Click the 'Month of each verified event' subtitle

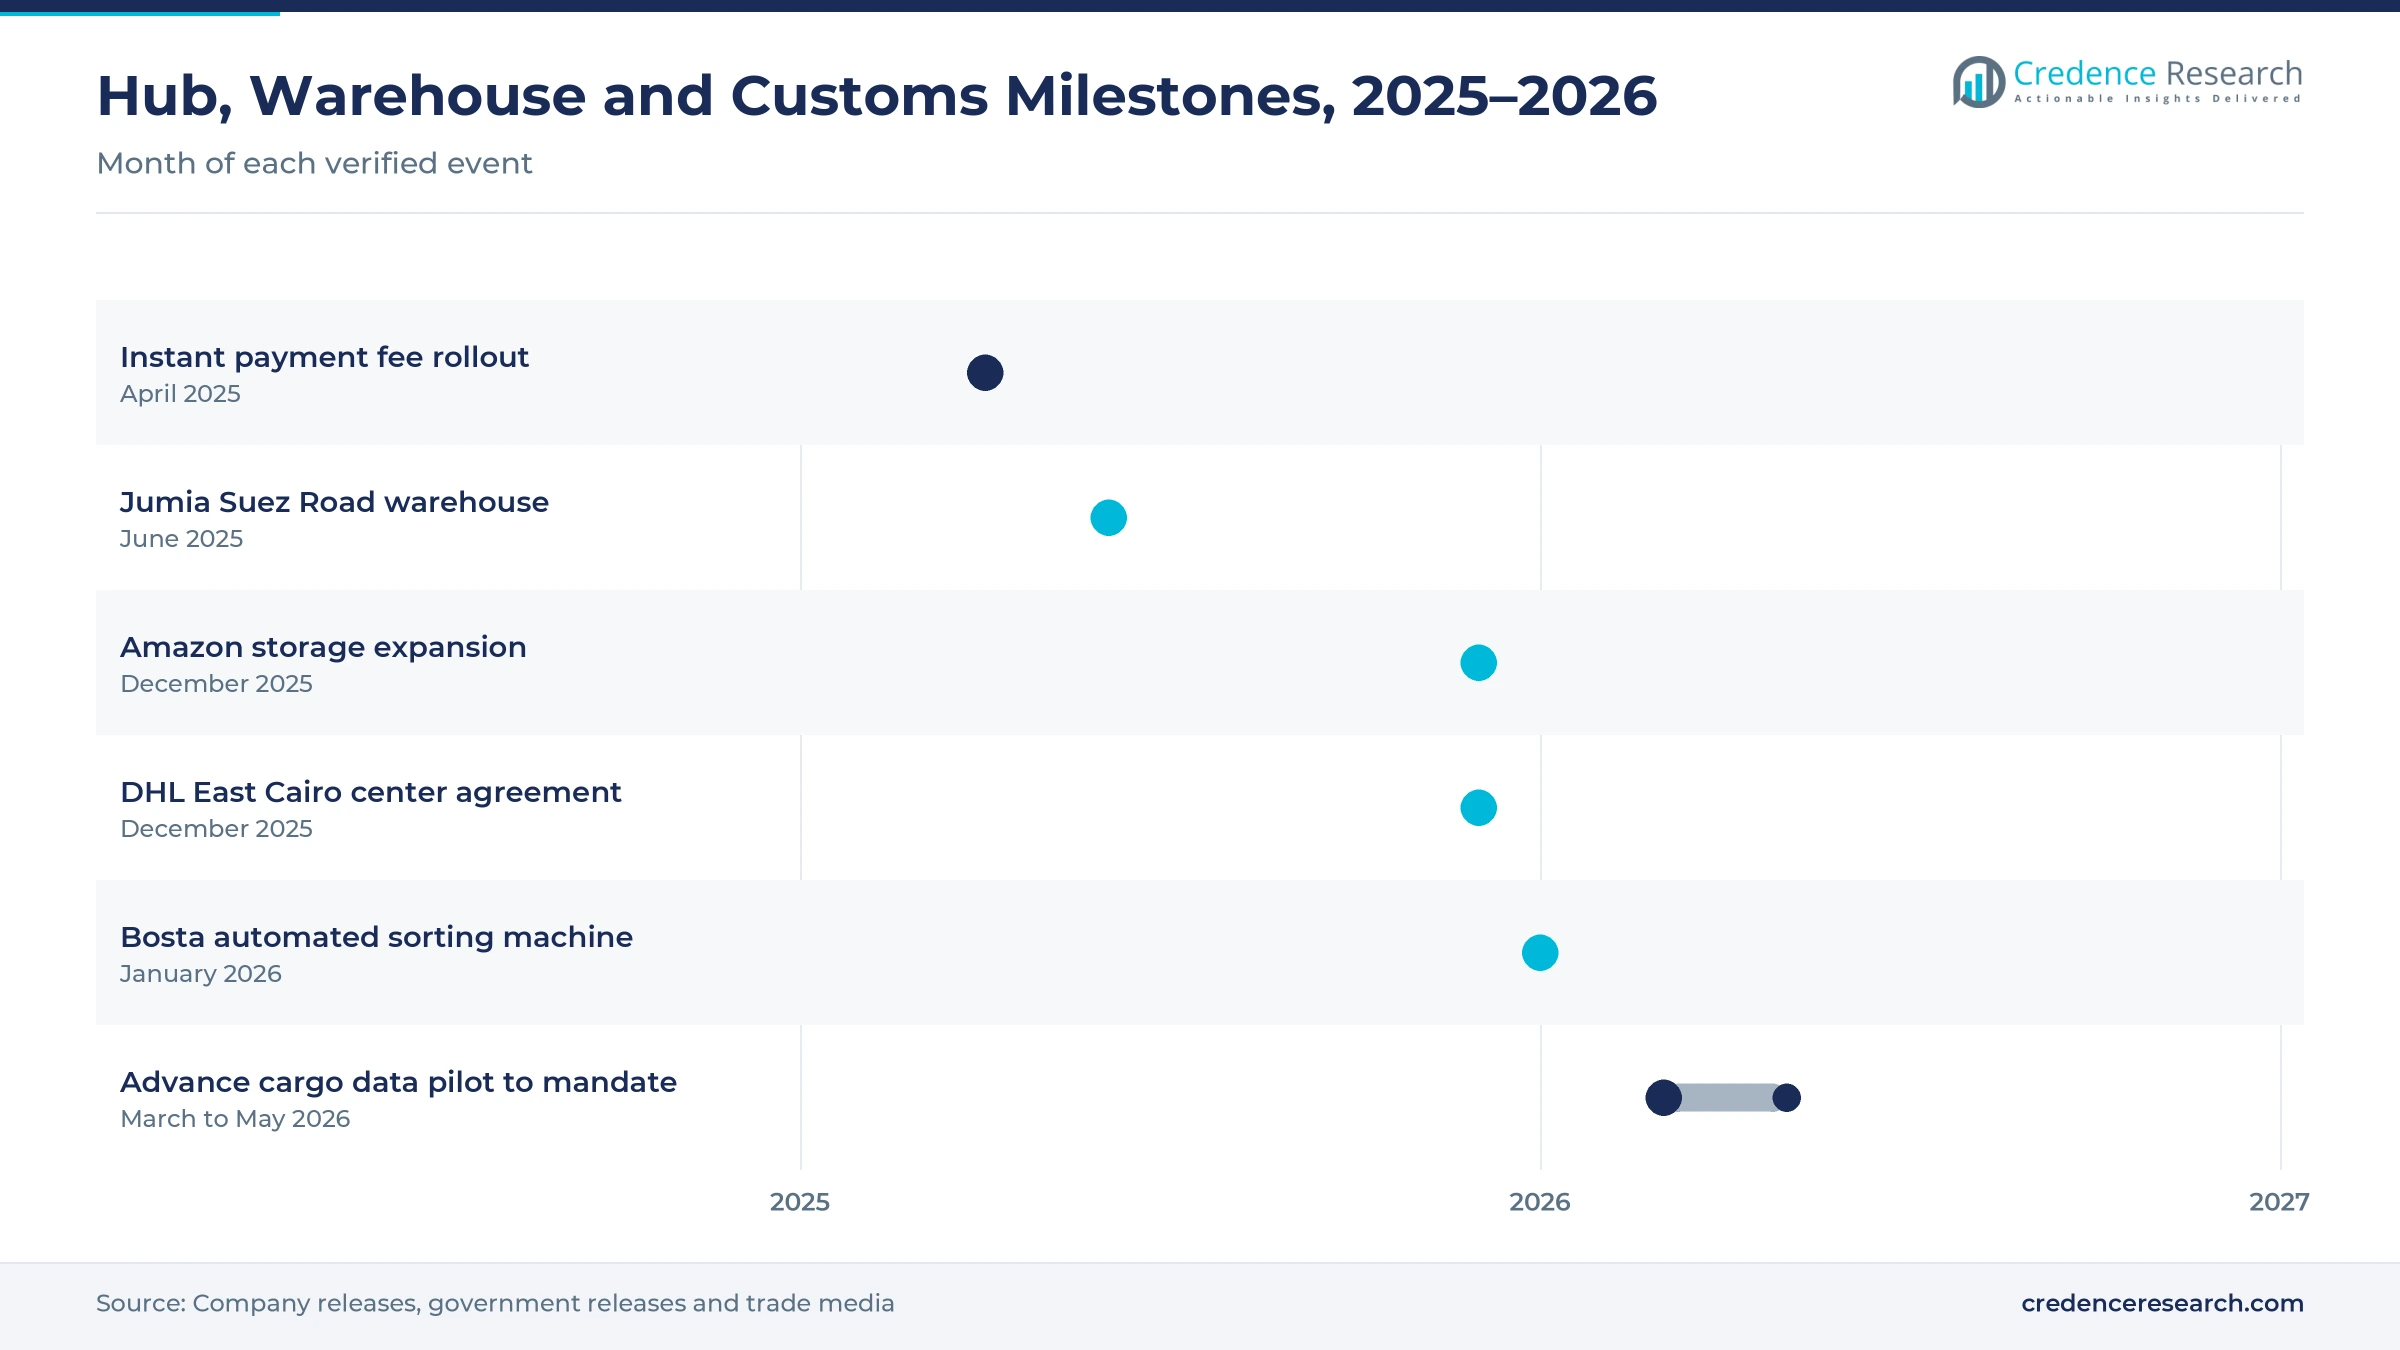tap(314, 163)
